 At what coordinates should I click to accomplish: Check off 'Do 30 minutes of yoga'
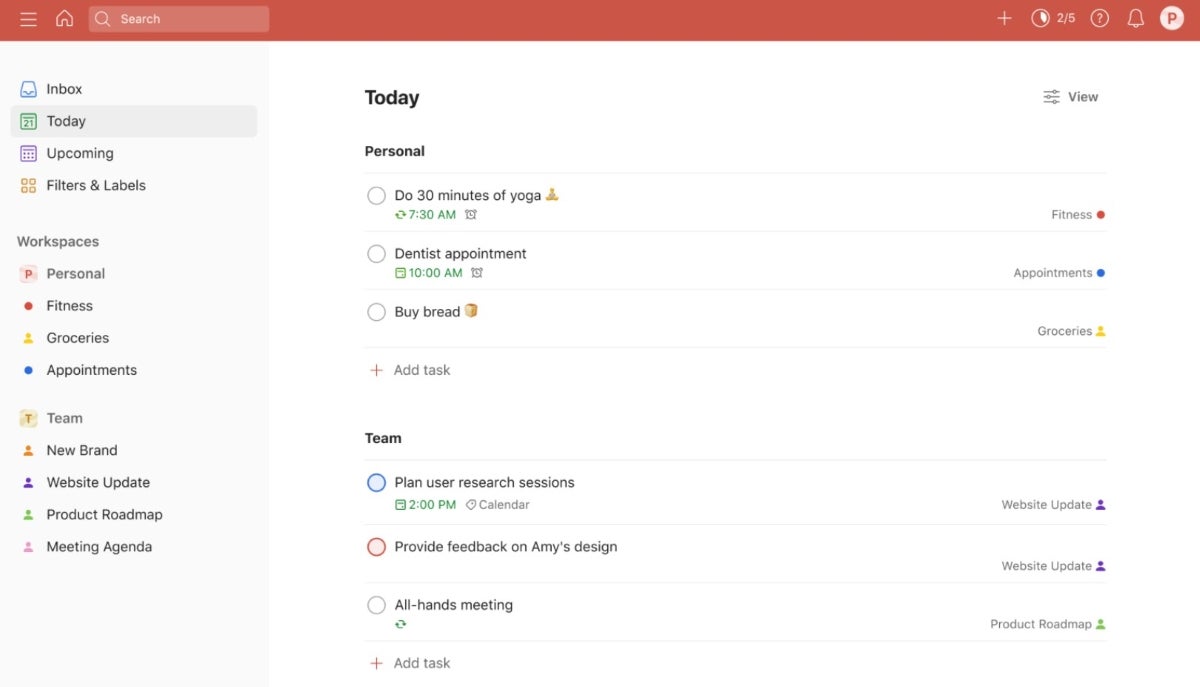[376, 195]
